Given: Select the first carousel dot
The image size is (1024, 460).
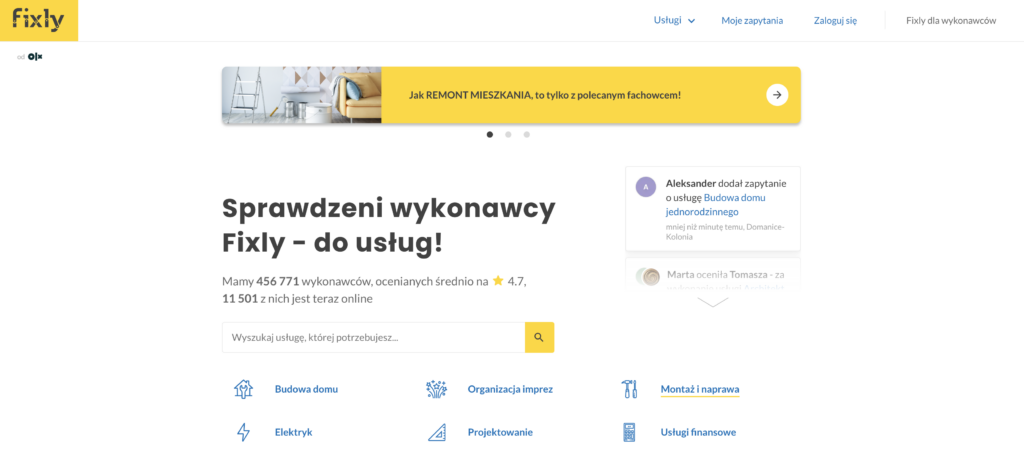Looking at the screenshot, I should [x=490, y=135].
